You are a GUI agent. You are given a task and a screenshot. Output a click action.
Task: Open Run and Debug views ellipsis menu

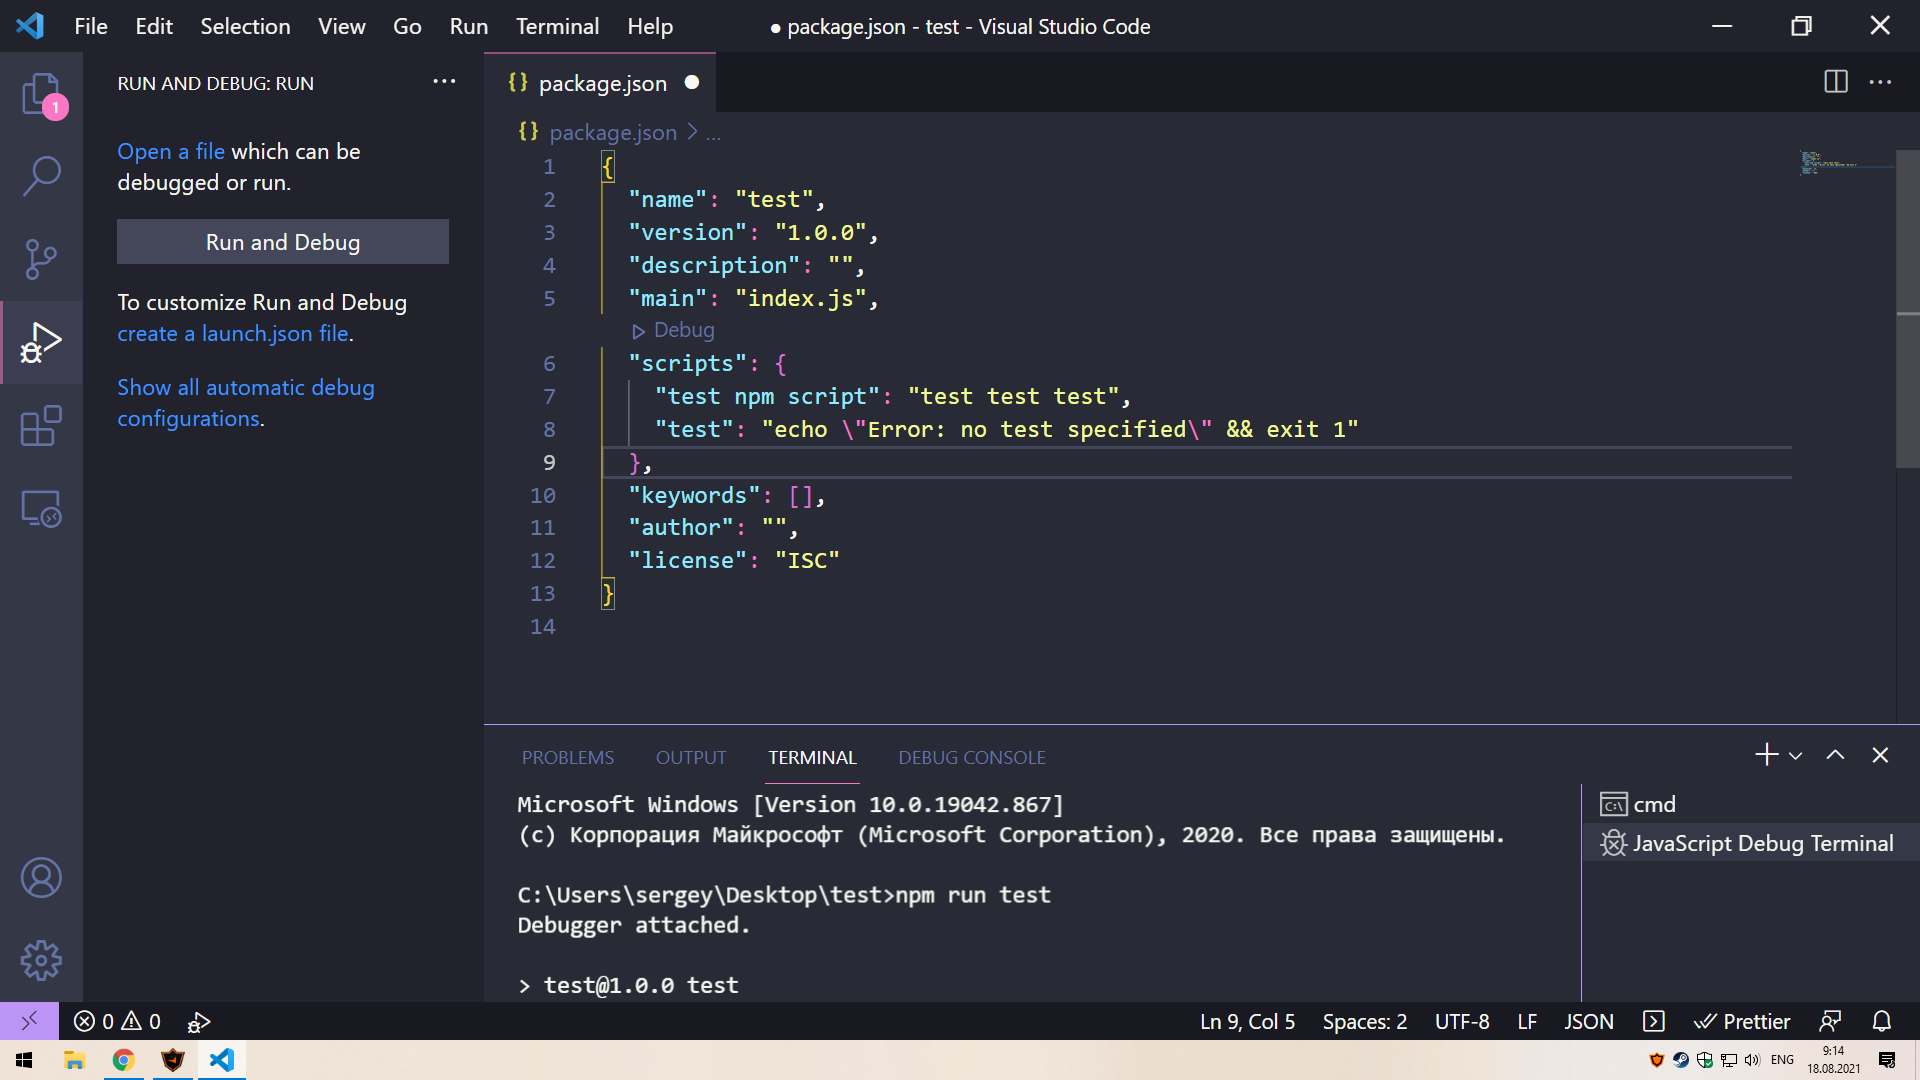click(x=444, y=82)
